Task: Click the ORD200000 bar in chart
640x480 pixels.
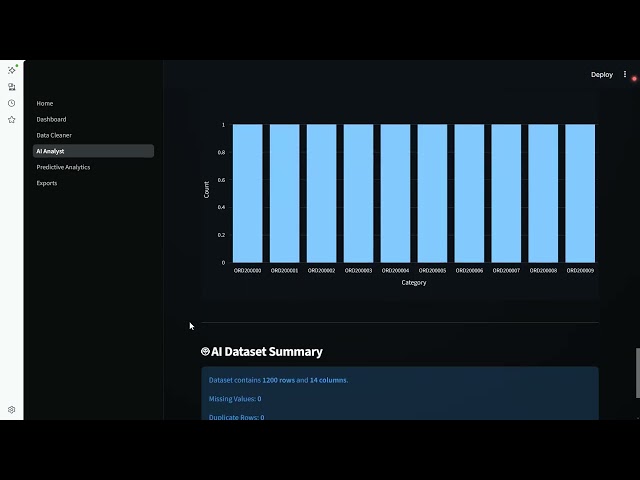Action: (248, 193)
